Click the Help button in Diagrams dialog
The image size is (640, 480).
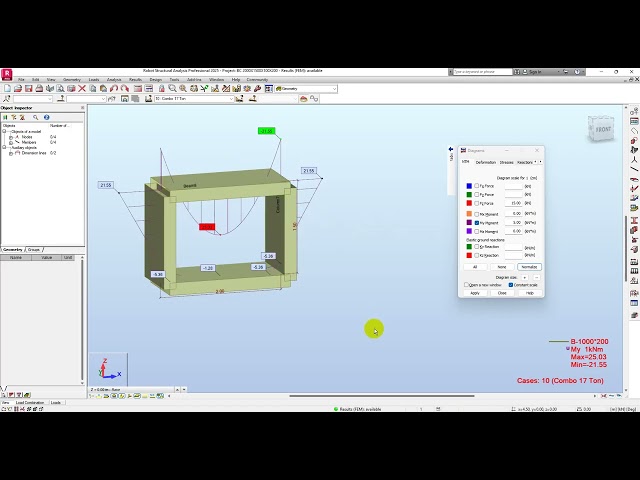coord(529,293)
